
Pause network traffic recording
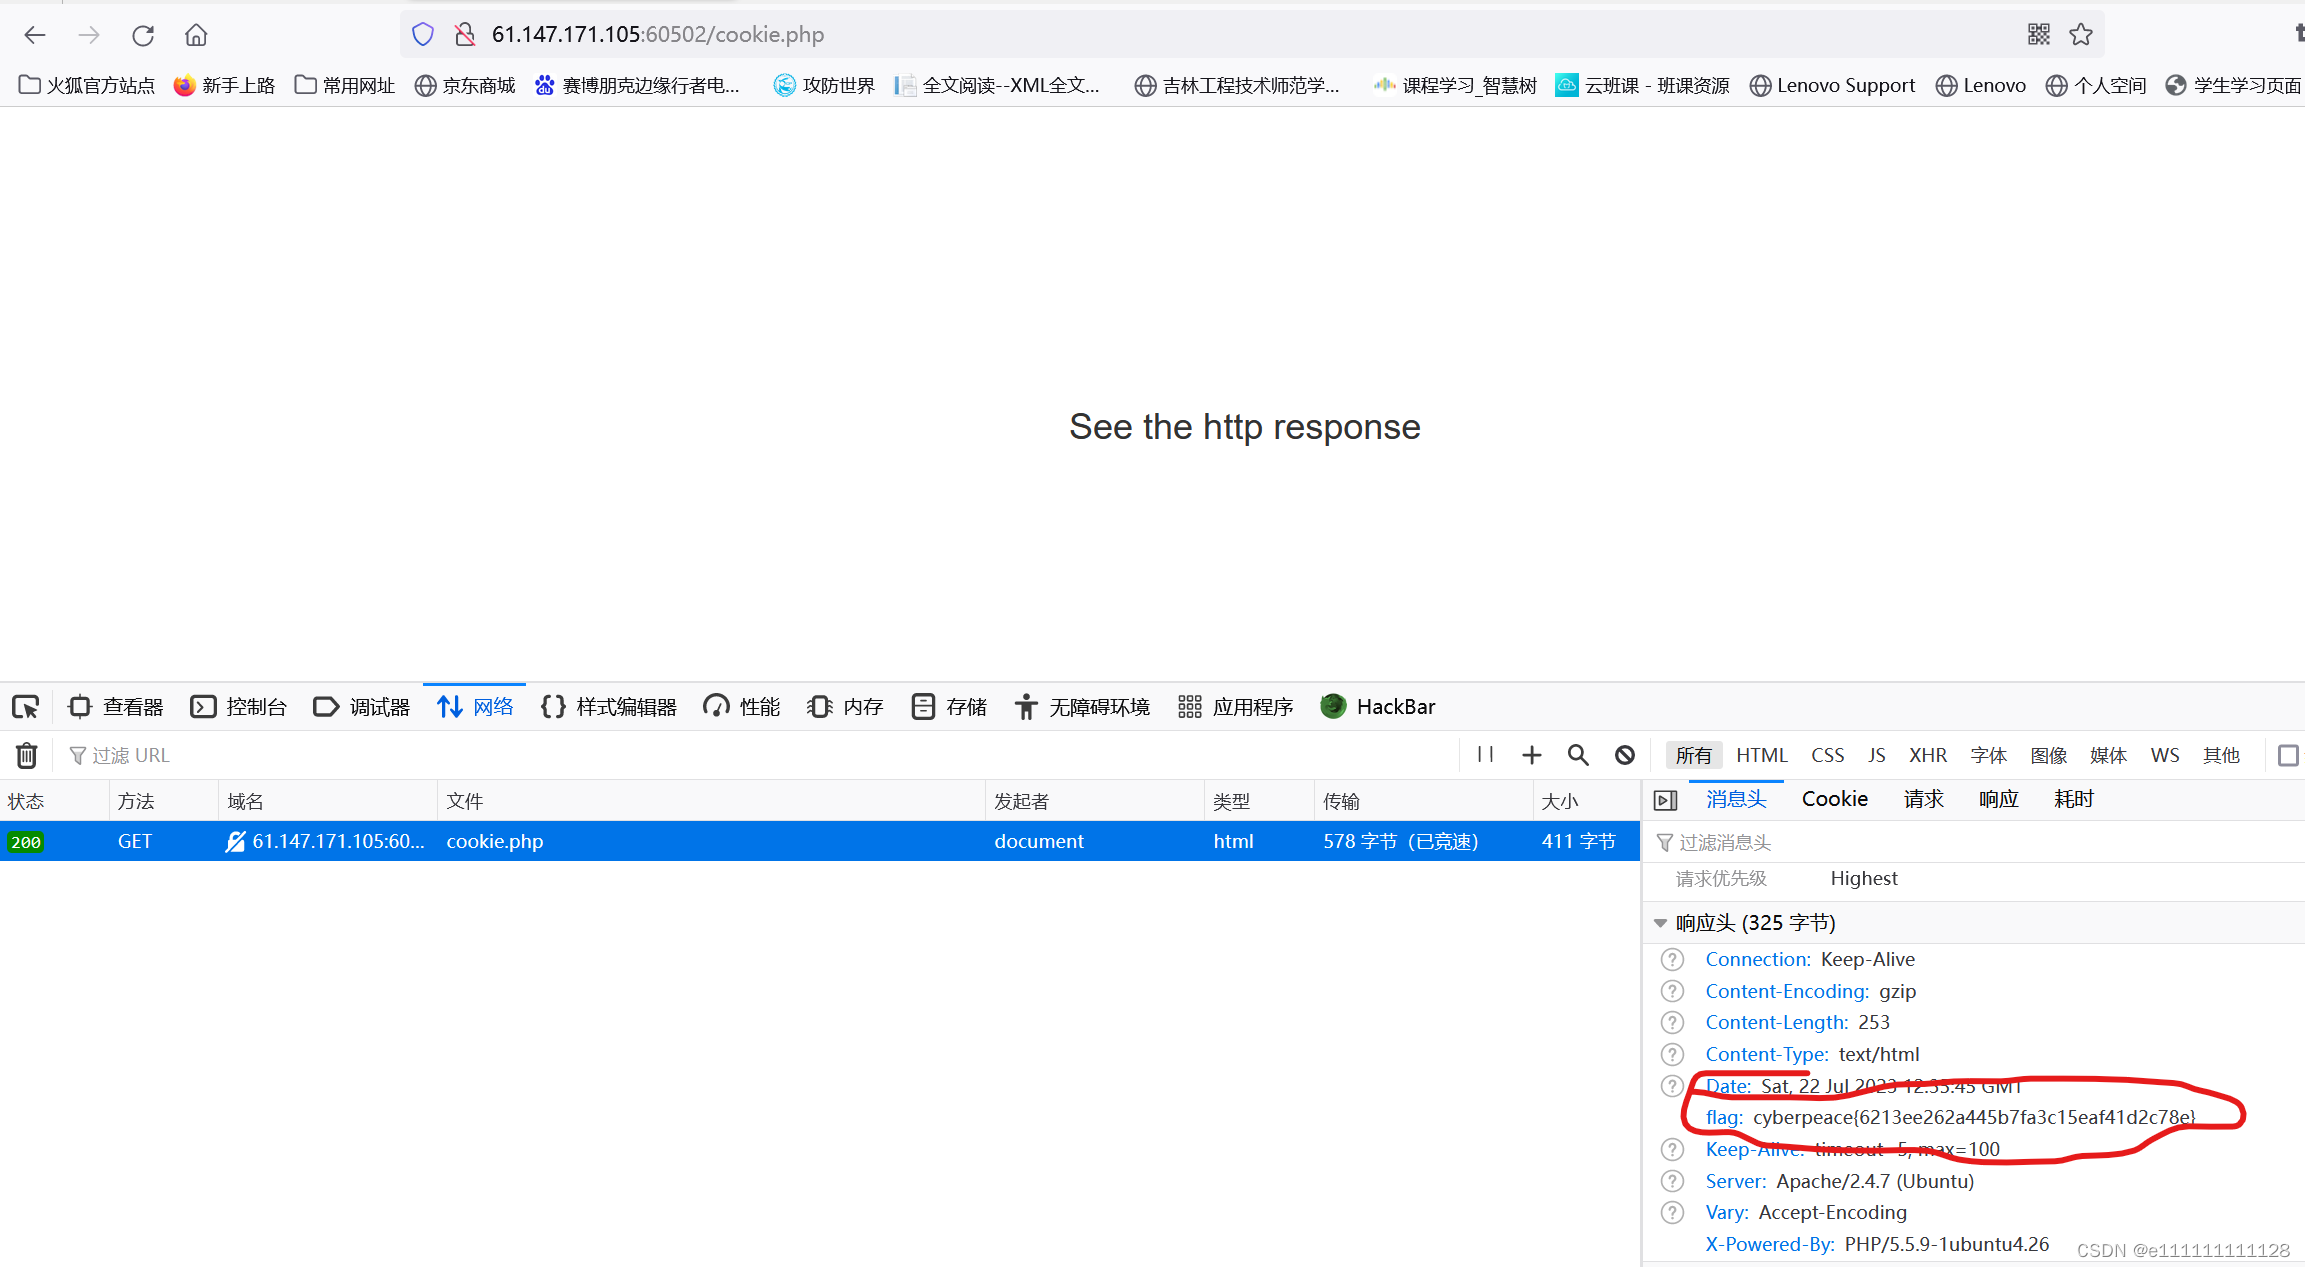pos(1484,755)
